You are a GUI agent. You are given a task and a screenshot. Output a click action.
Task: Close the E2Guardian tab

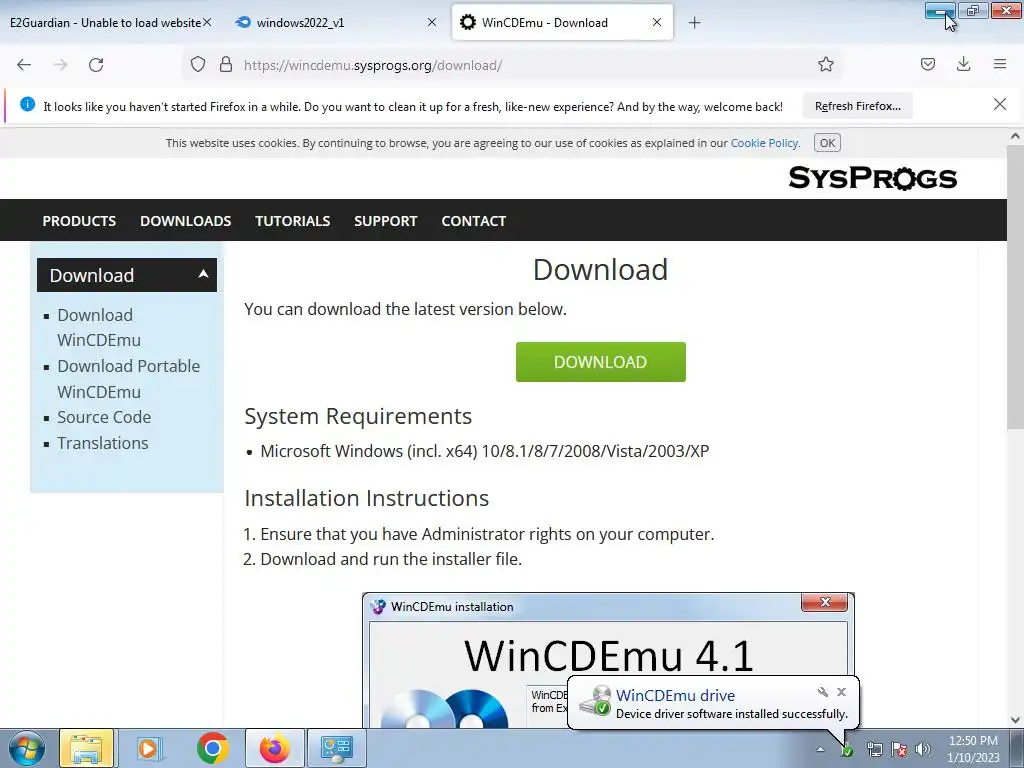[207, 22]
